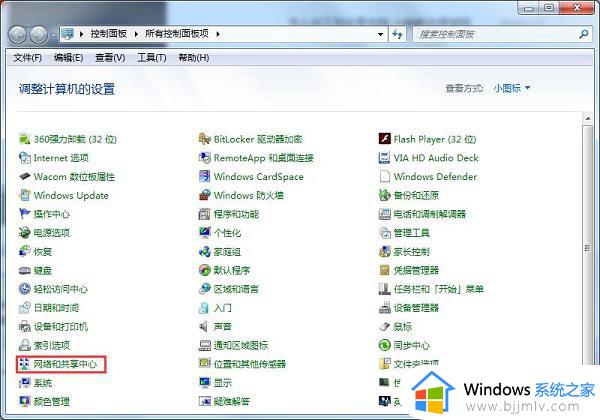Click the 电源选项 icon
Screen dimensions: 600x420
(24, 233)
